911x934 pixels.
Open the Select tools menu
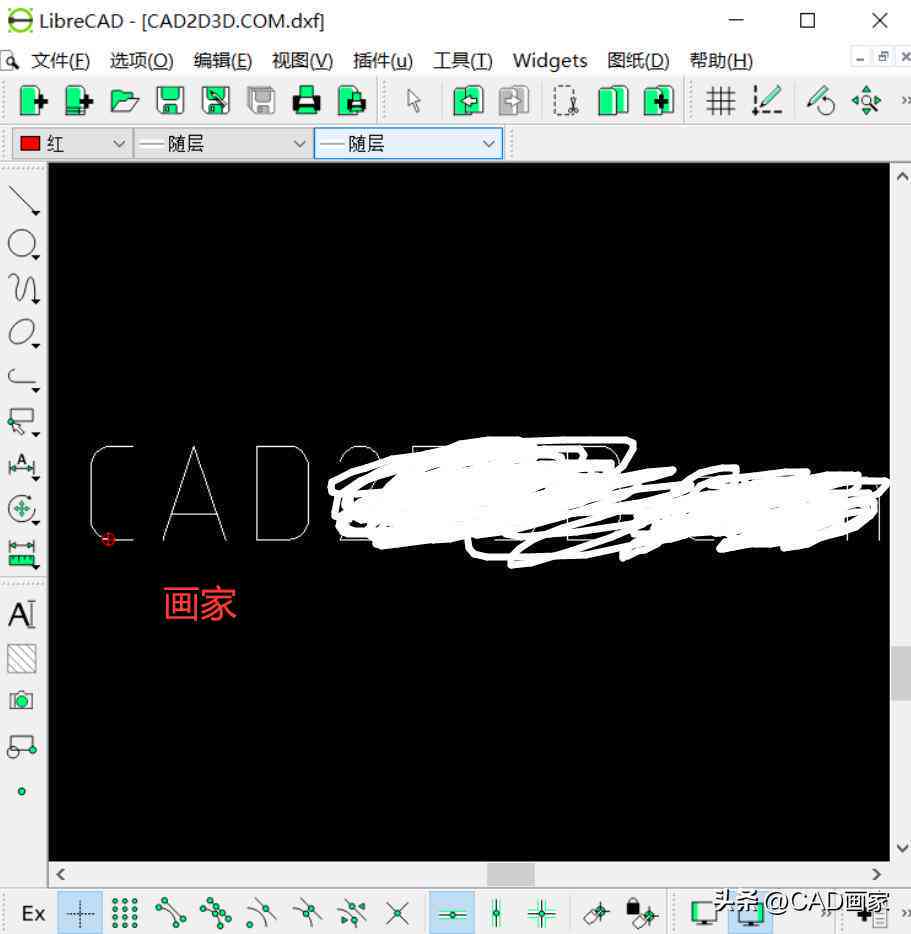pyautogui.click(x=23, y=422)
